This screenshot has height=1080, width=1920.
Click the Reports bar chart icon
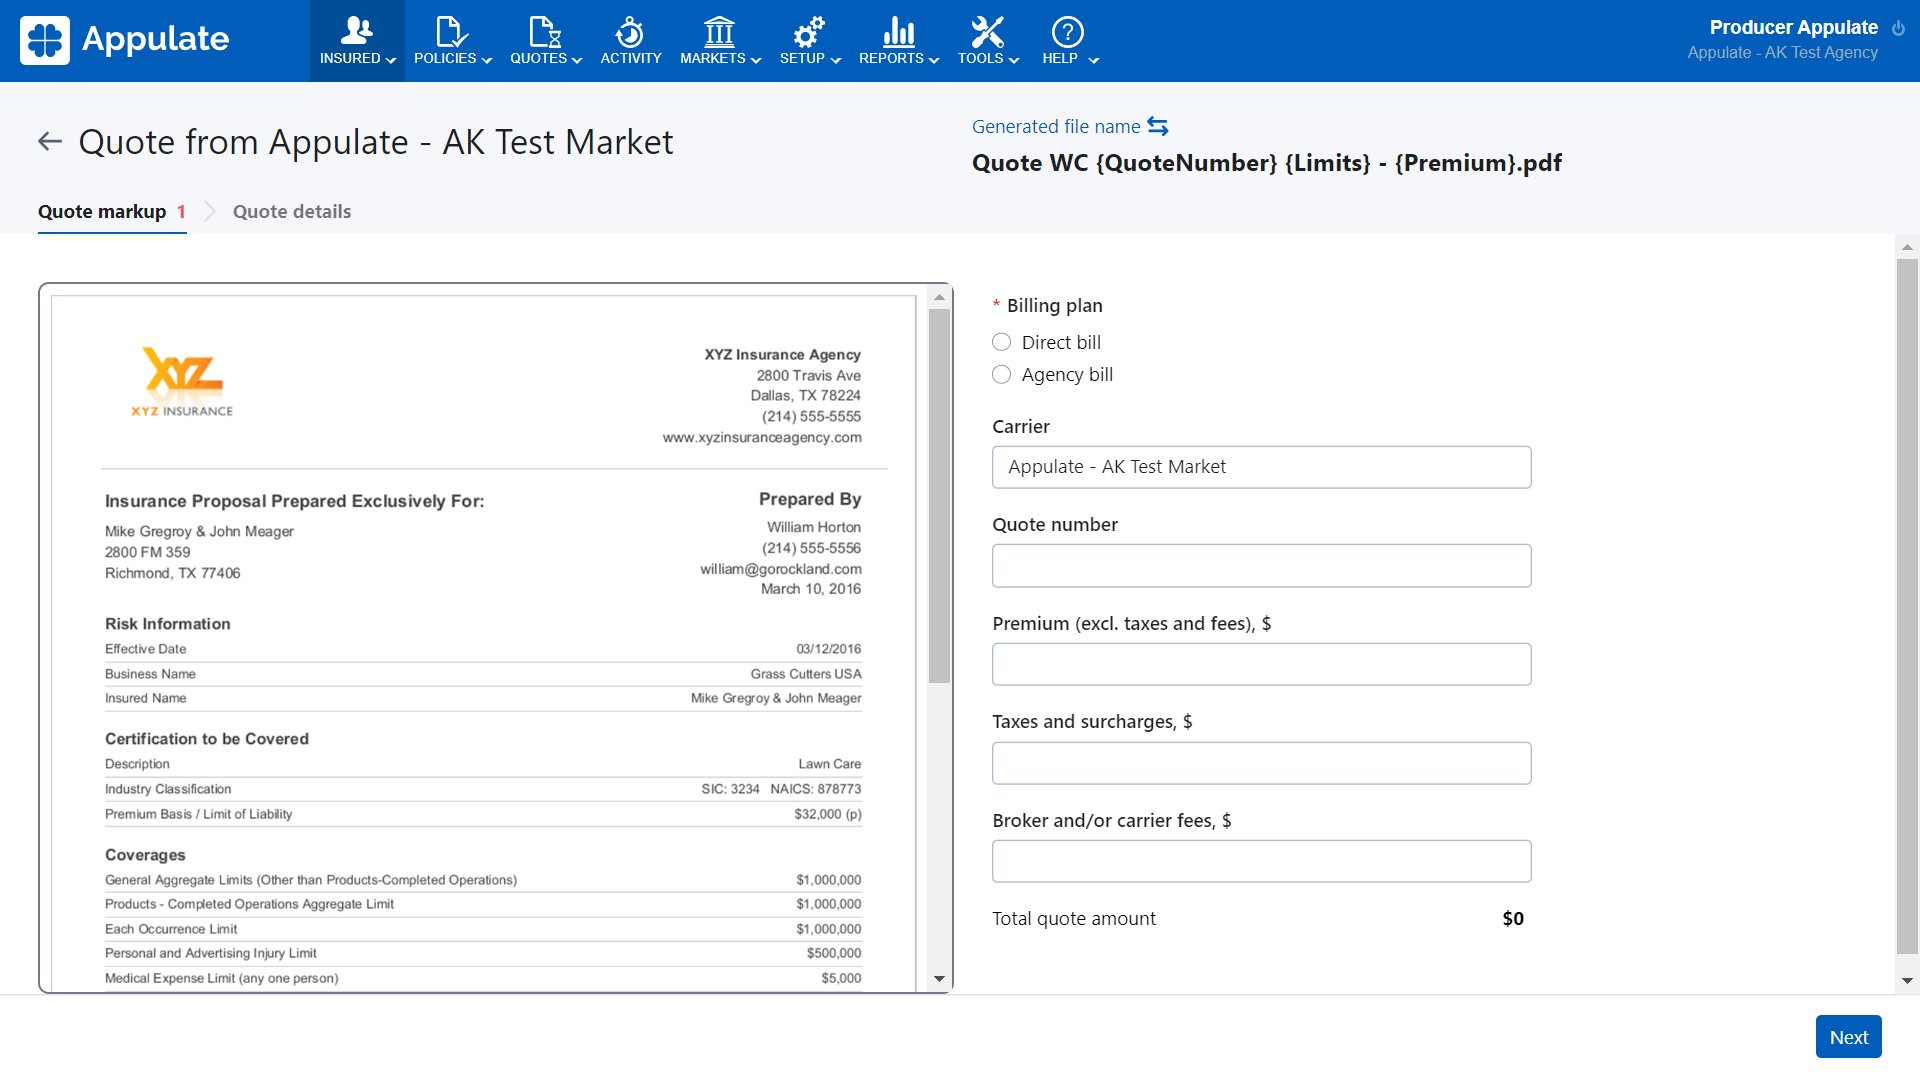point(898,31)
